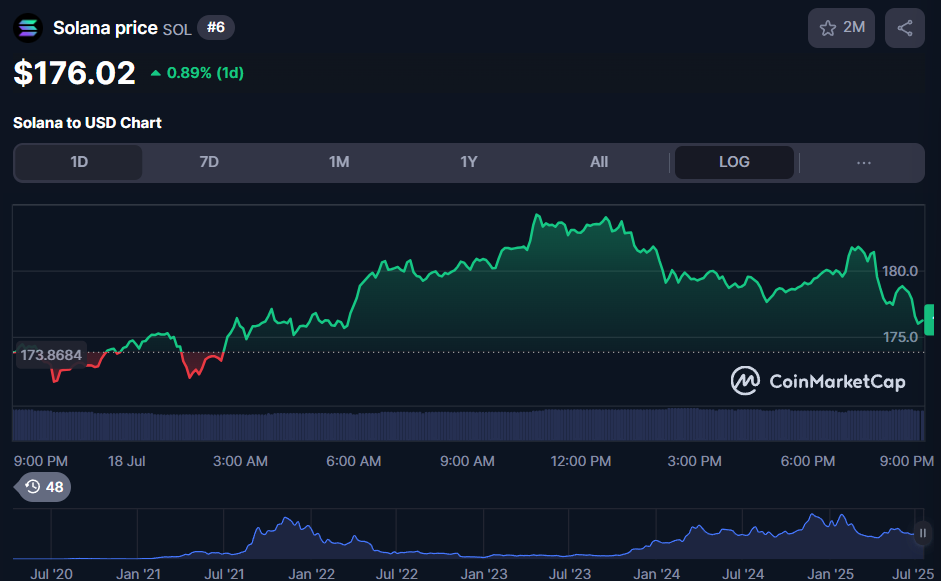Open more chart options ellipsis menu
Image resolution: width=941 pixels, height=581 pixels.
[864, 162]
